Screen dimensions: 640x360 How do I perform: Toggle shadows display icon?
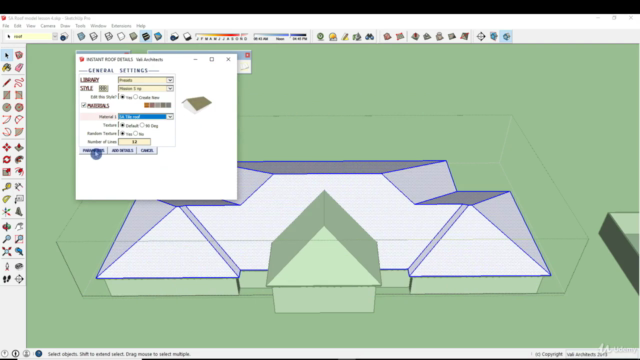[174, 37]
